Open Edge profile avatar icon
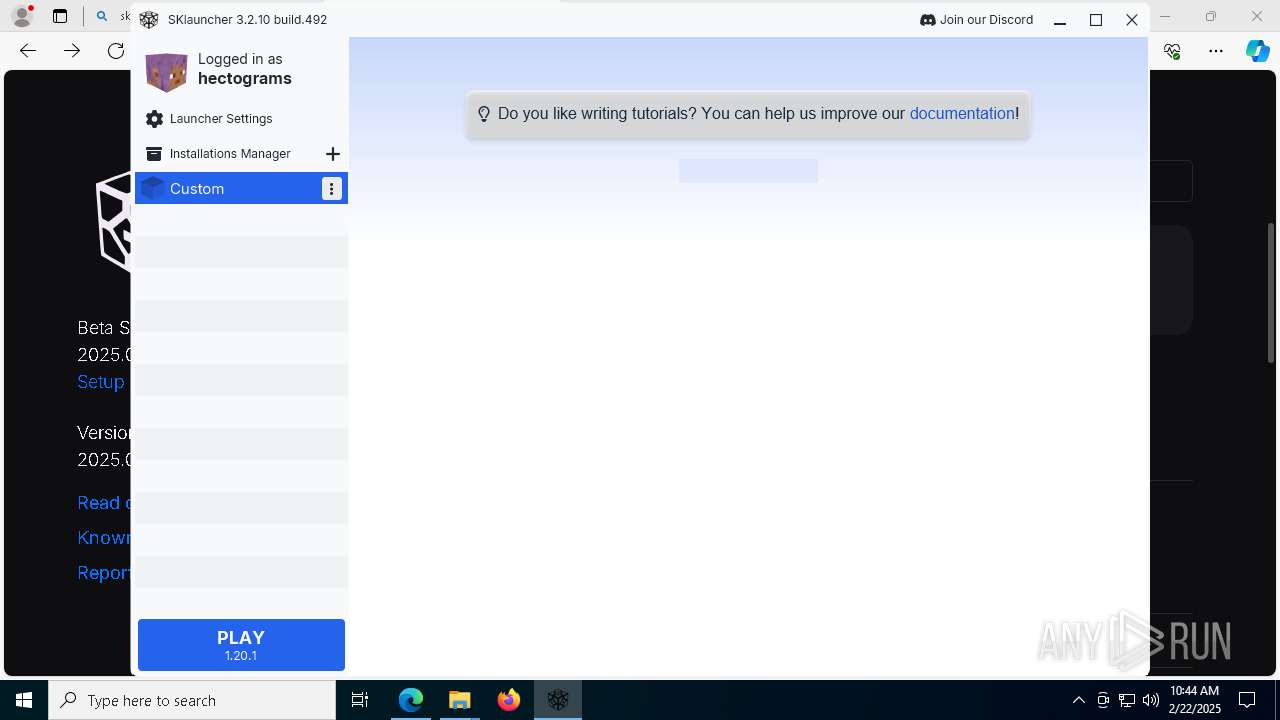Viewport: 1280px width, 720px height. click(x=21, y=16)
